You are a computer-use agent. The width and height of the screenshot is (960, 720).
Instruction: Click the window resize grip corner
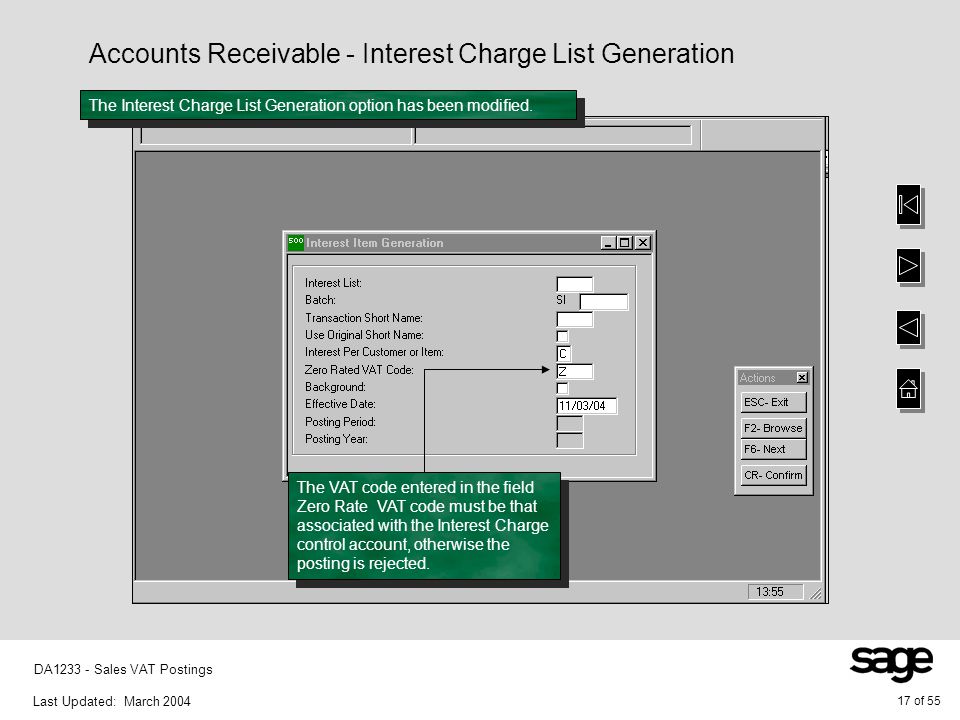click(816, 593)
